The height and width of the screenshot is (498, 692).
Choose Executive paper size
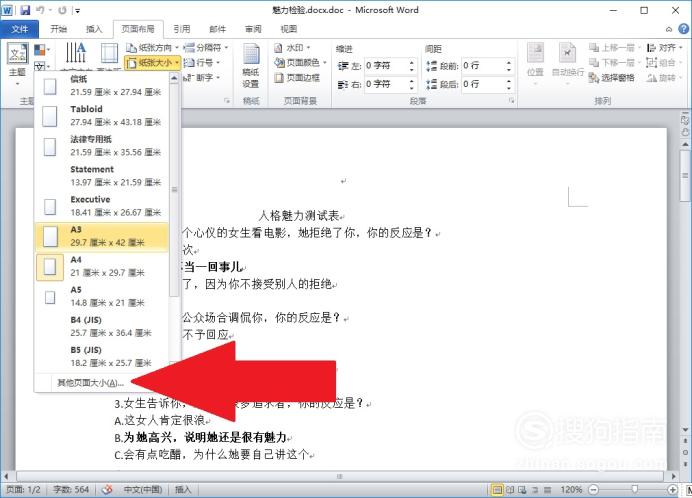102,206
